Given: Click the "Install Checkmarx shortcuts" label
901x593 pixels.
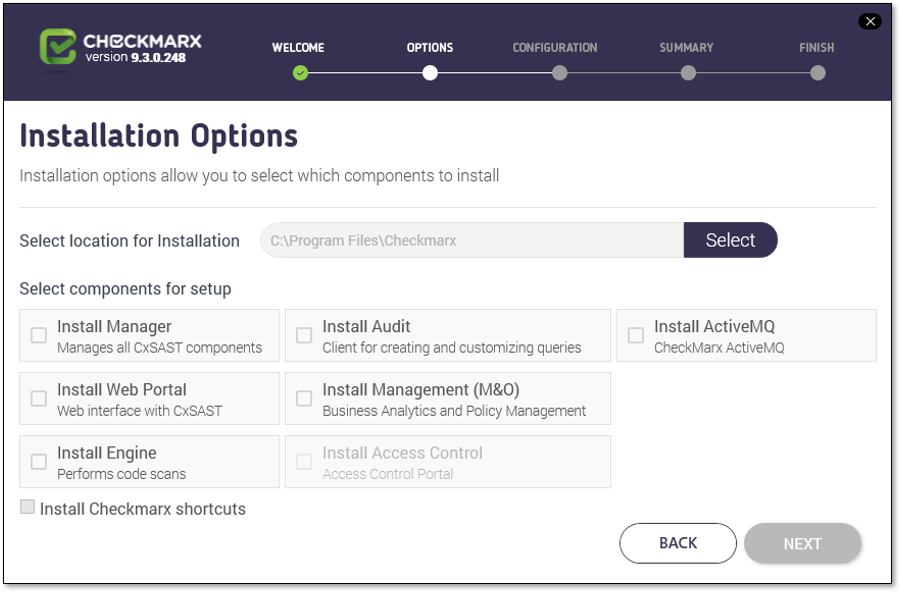Looking at the screenshot, I should coord(143,509).
